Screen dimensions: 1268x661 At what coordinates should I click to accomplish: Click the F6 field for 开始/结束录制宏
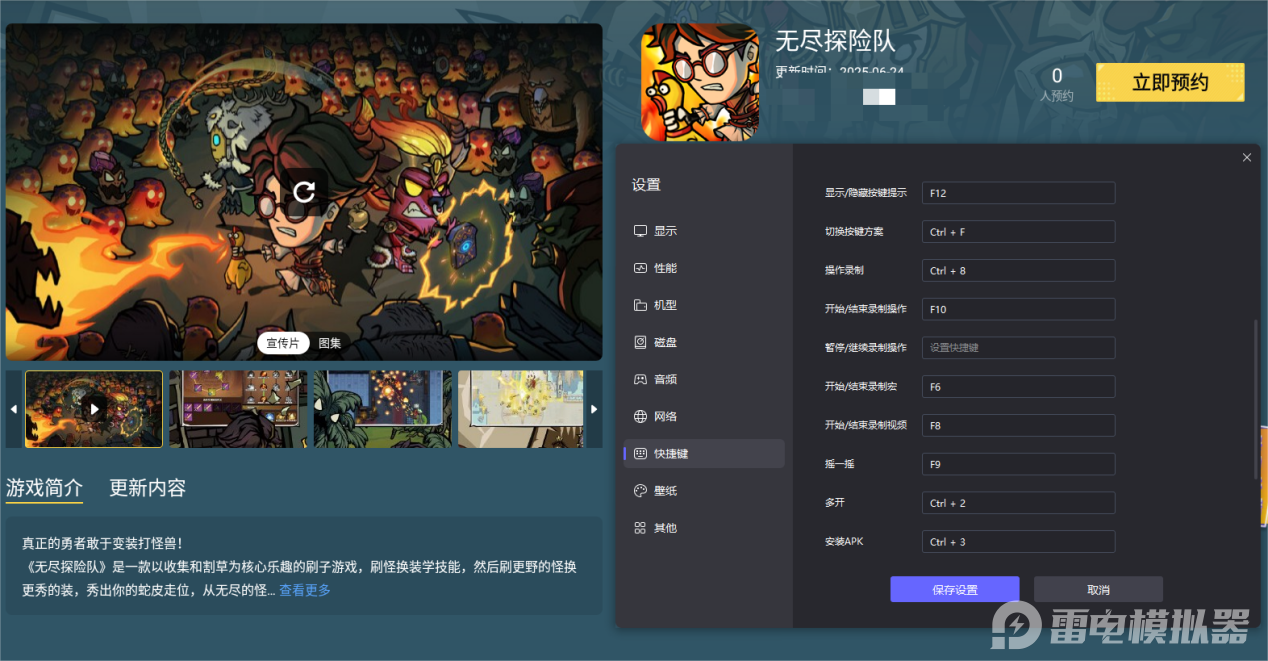(1018, 387)
